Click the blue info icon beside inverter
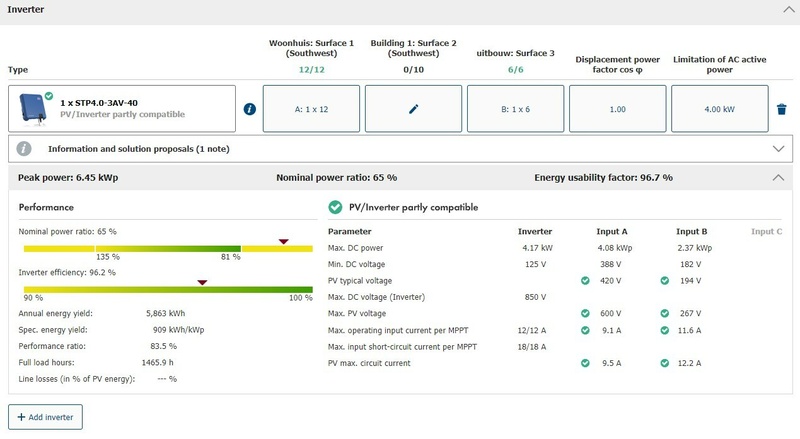The image size is (800, 439). [250, 109]
